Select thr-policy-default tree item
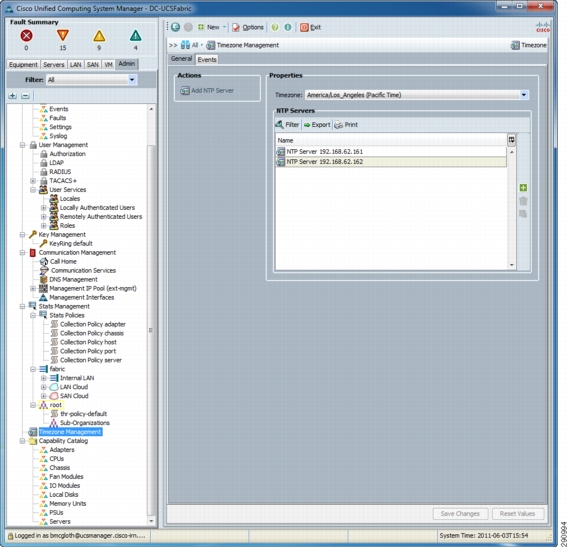 (83, 414)
